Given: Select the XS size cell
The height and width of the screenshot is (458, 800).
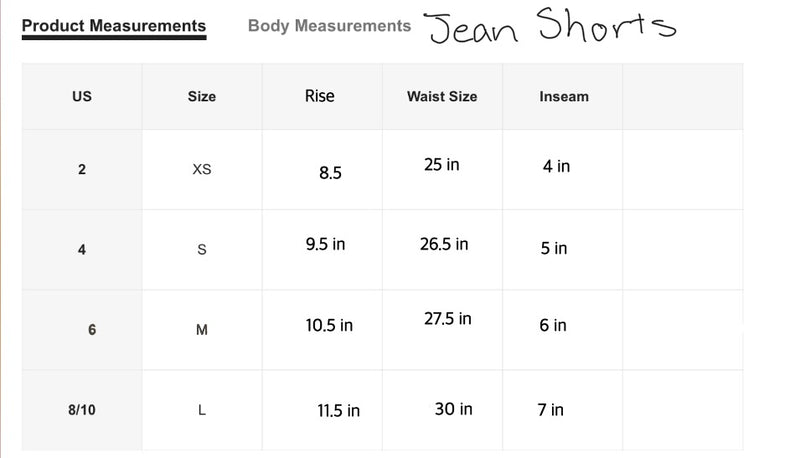Looking at the screenshot, I should [202, 169].
